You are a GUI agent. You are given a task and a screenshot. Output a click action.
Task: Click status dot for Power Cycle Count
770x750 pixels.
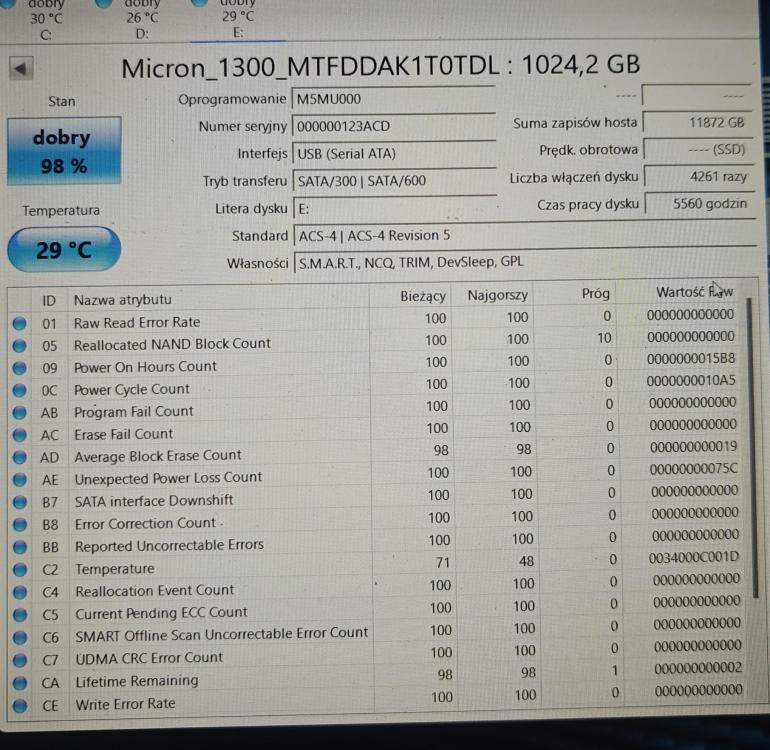coord(20,390)
